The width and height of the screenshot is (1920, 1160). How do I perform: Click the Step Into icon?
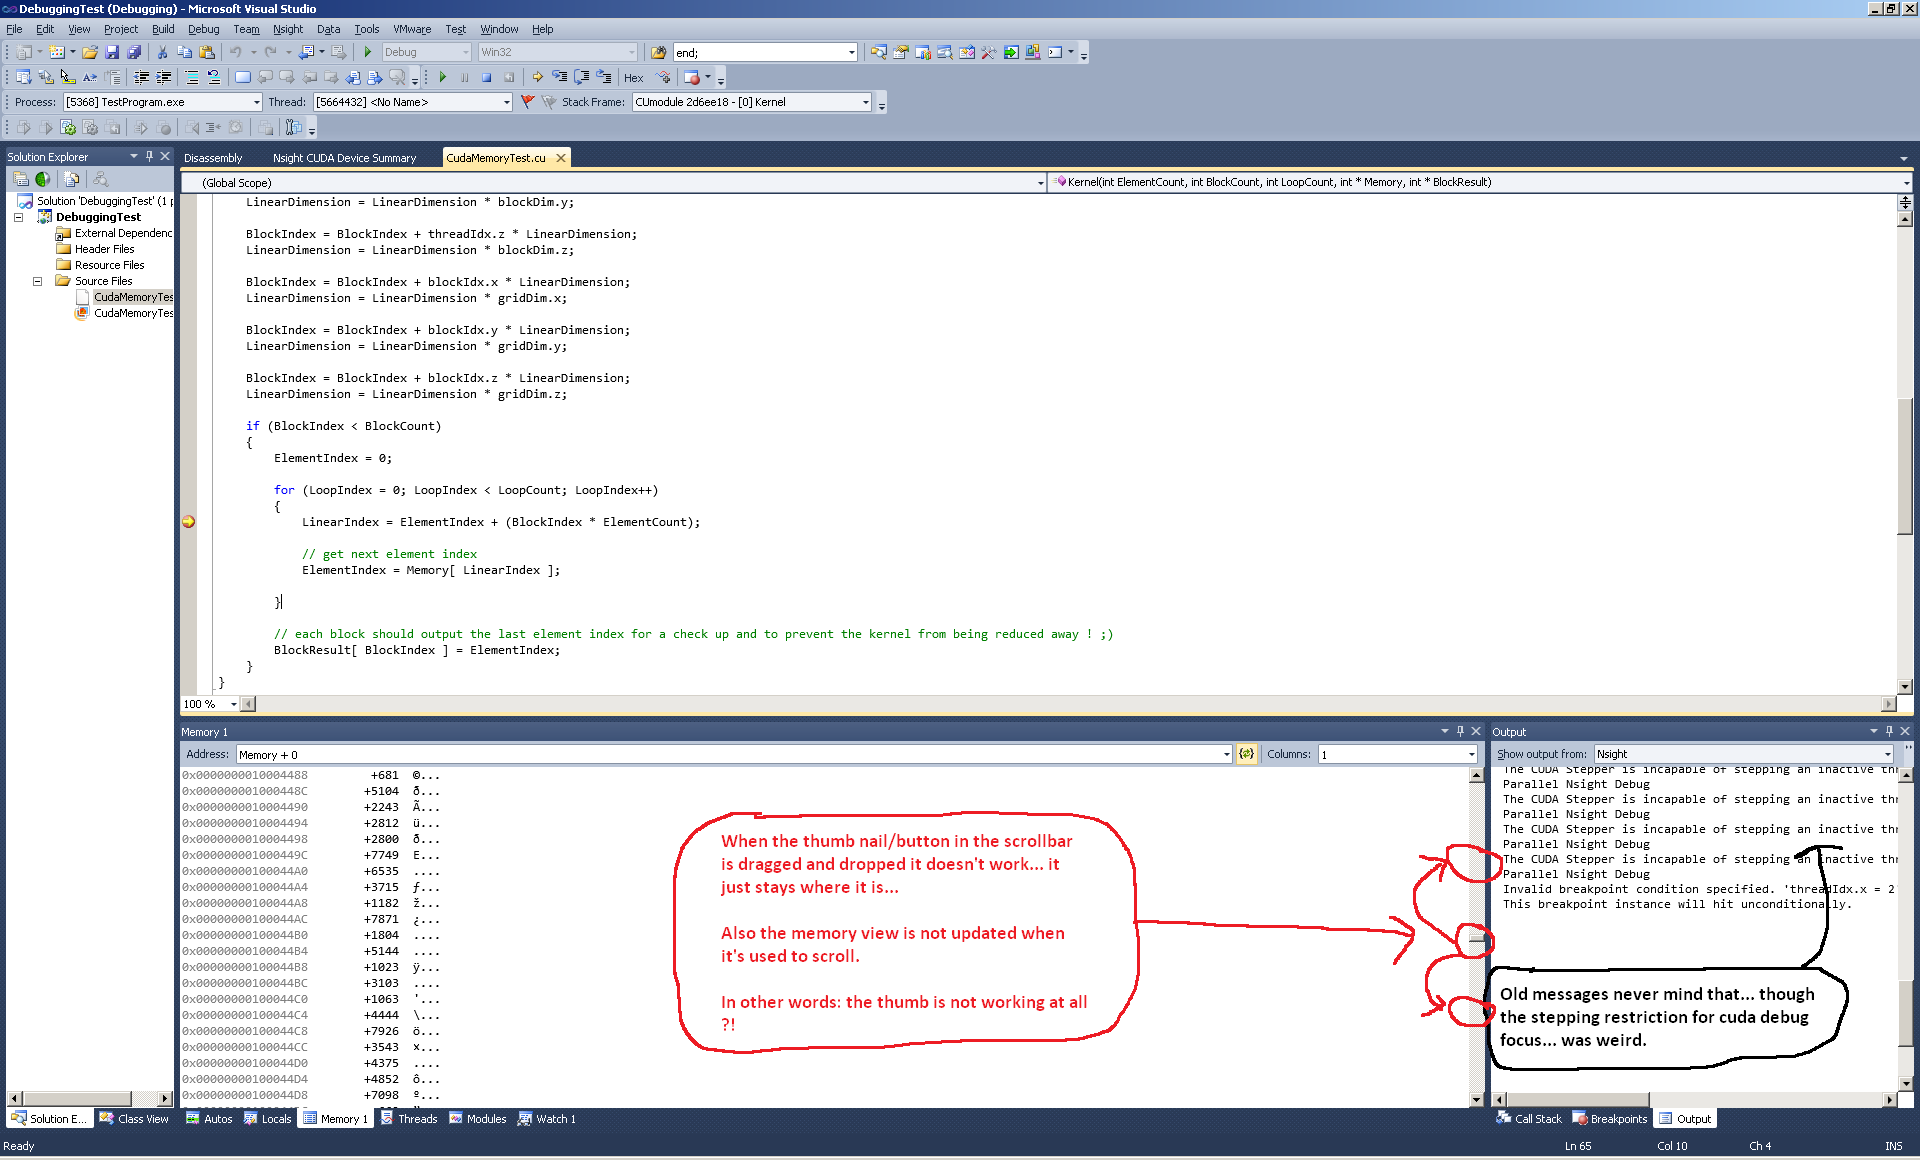coord(560,77)
